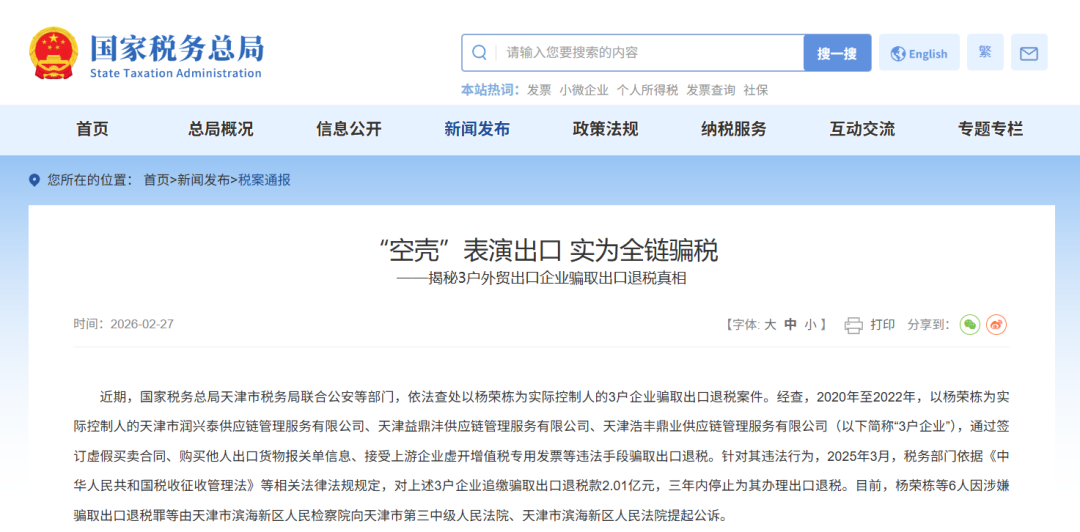Image resolution: width=1080 pixels, height=532 pixels.
Task: Open 总局概况 navigation menu
Action: [x=220, y=129]
